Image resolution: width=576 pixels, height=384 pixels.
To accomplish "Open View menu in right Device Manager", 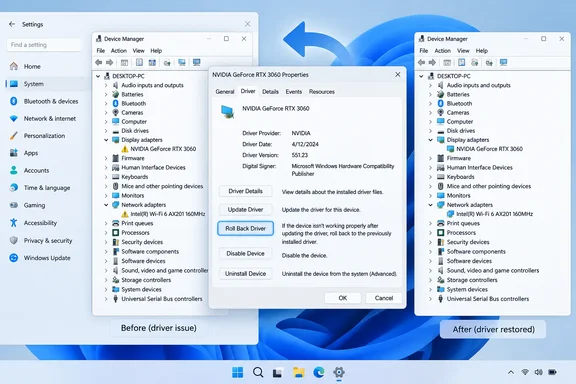I will pyautogui.click(x=463, y=51).
